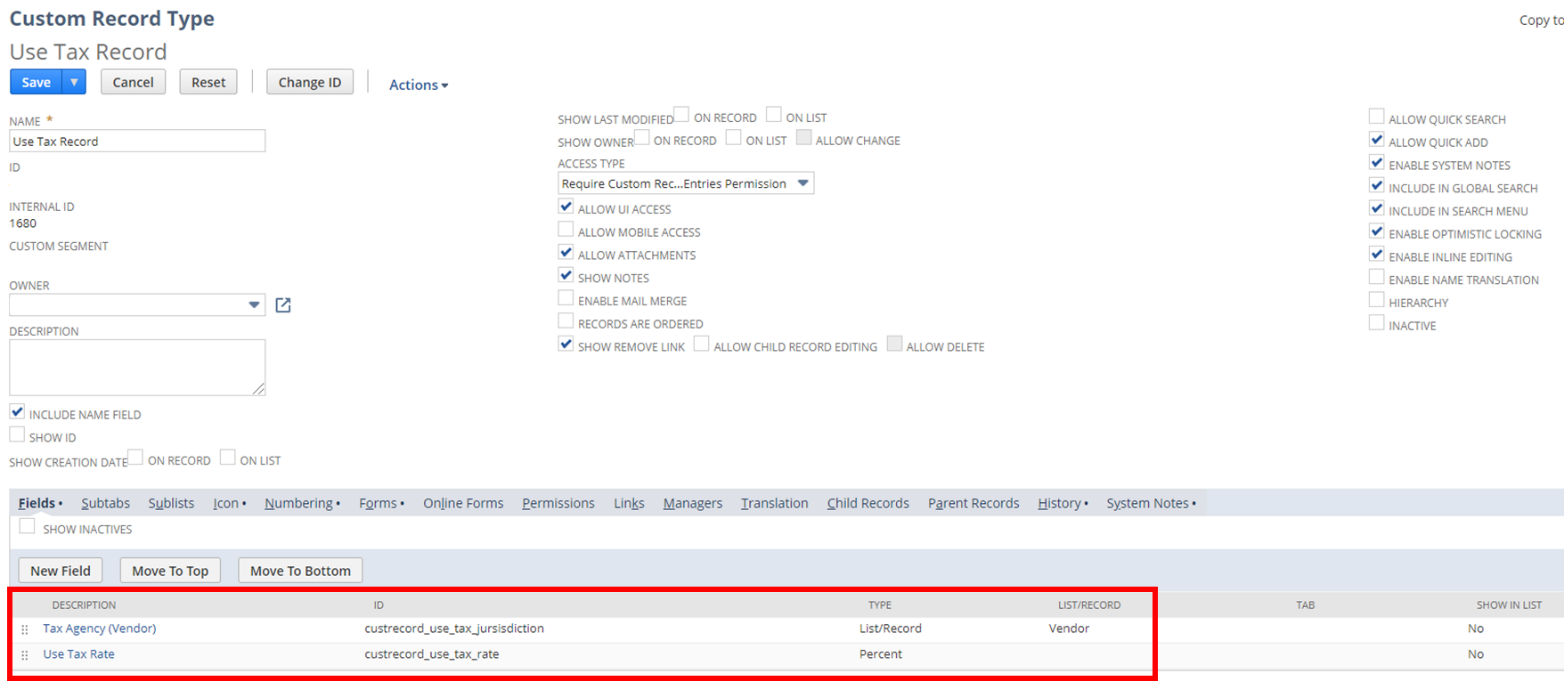The height and width of the screenshot is (681, 1564).
Task: Open the Permissions tab
Action: coord(558,503)
